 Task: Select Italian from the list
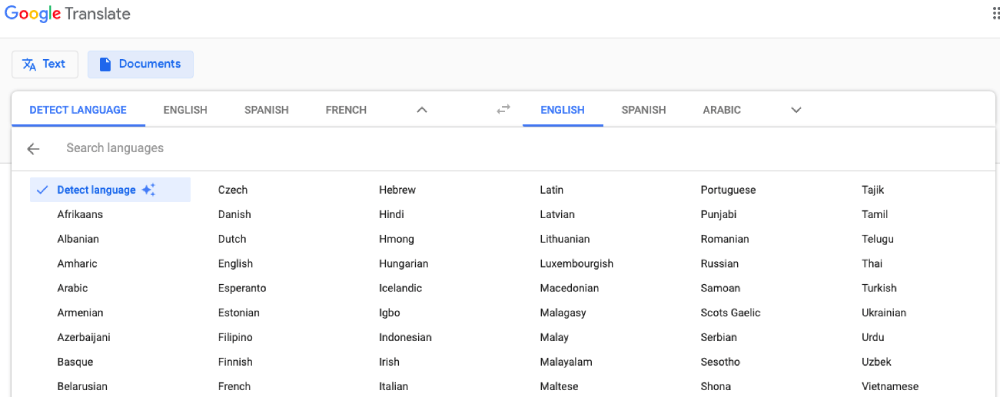click(393, 387)
